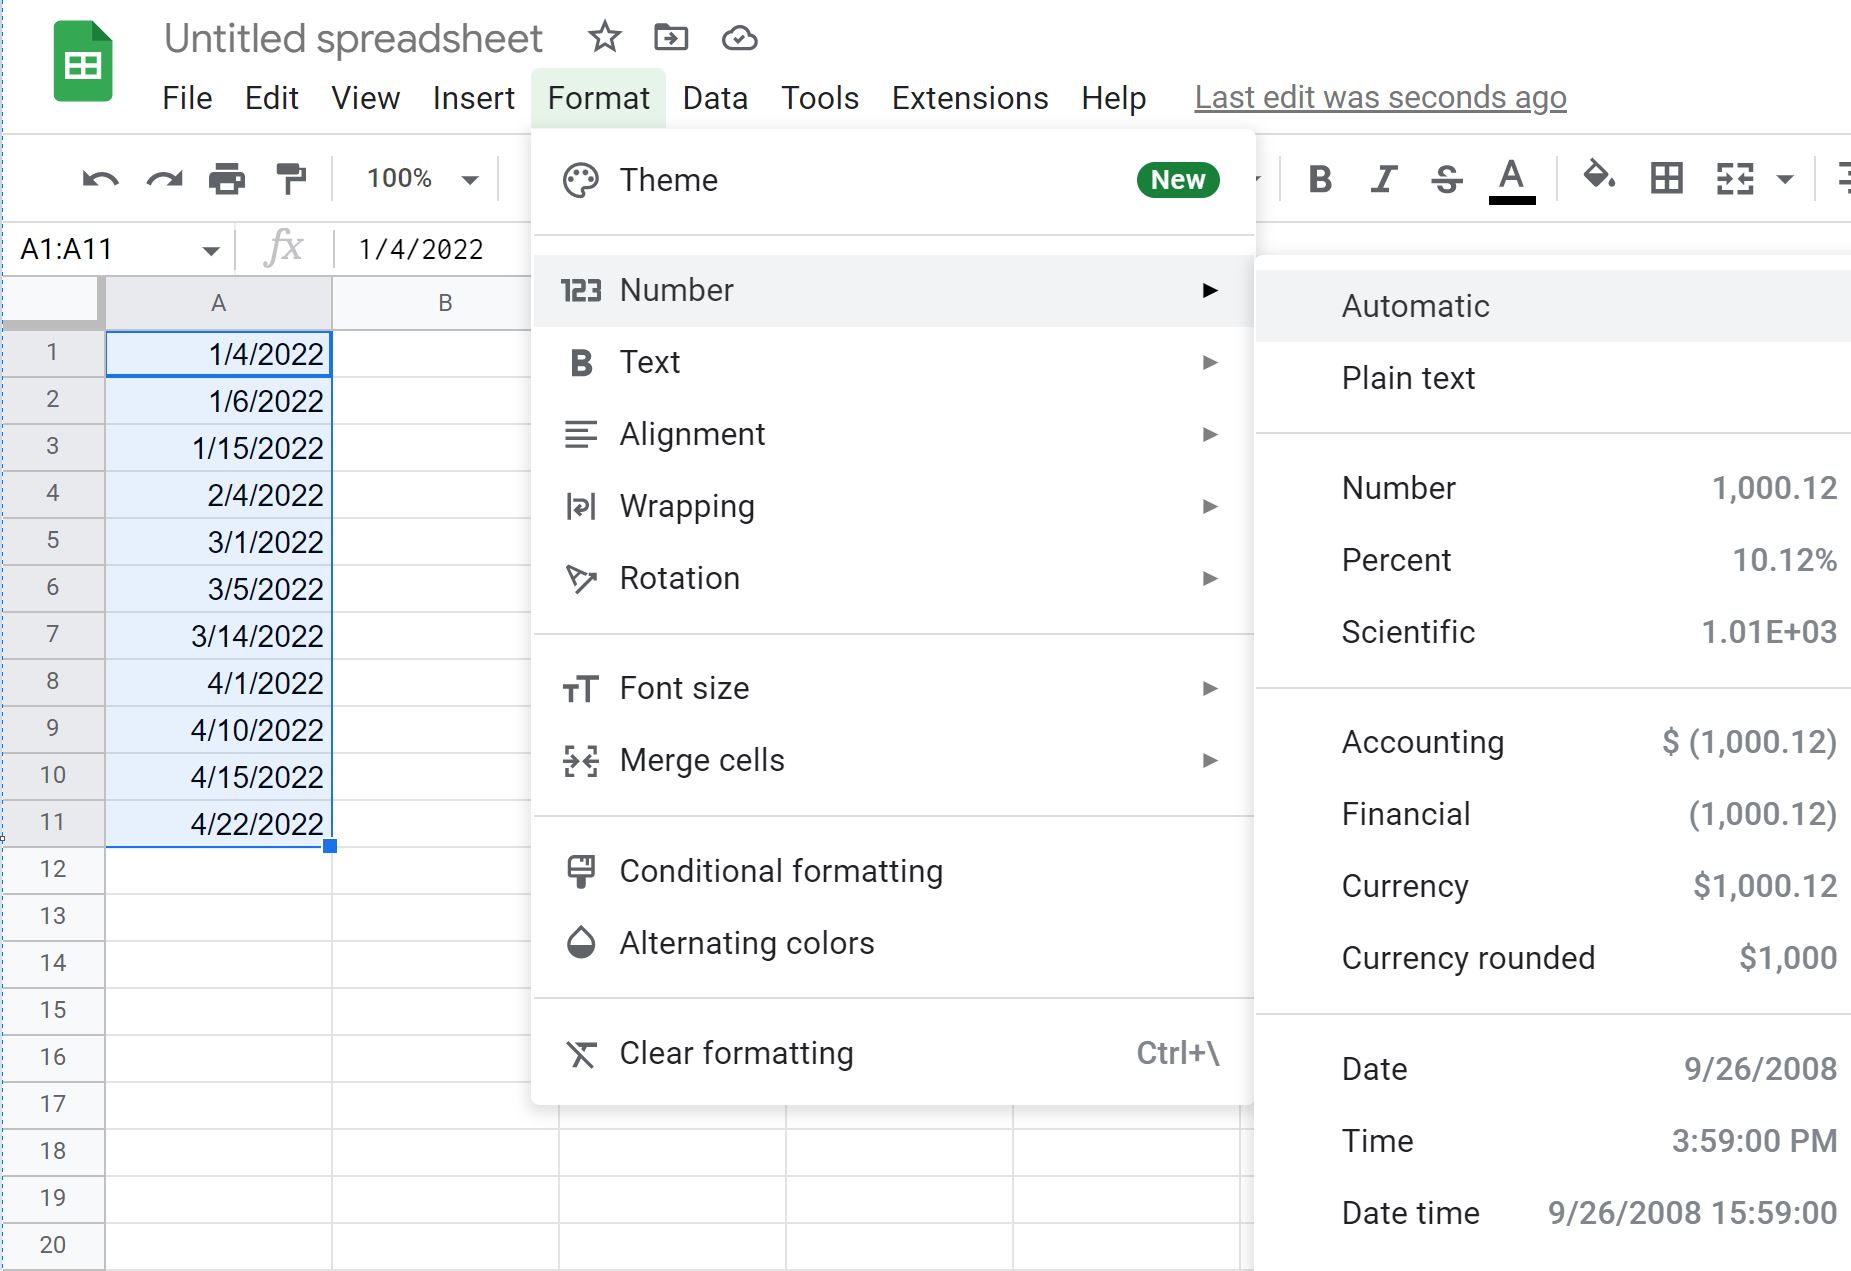Open Conditional formatting

(x=893, y=871)
